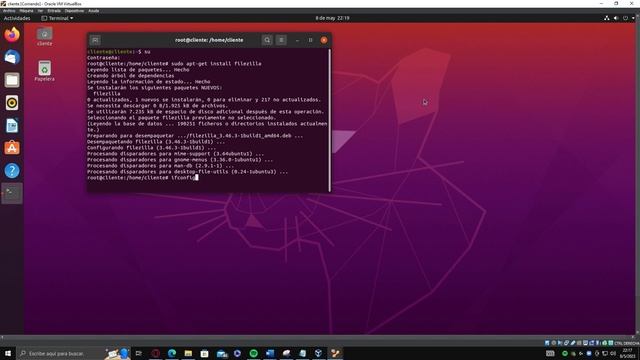Launch LibreOffice Writer from the dock
640x360 pixels.
coord(12,125)
